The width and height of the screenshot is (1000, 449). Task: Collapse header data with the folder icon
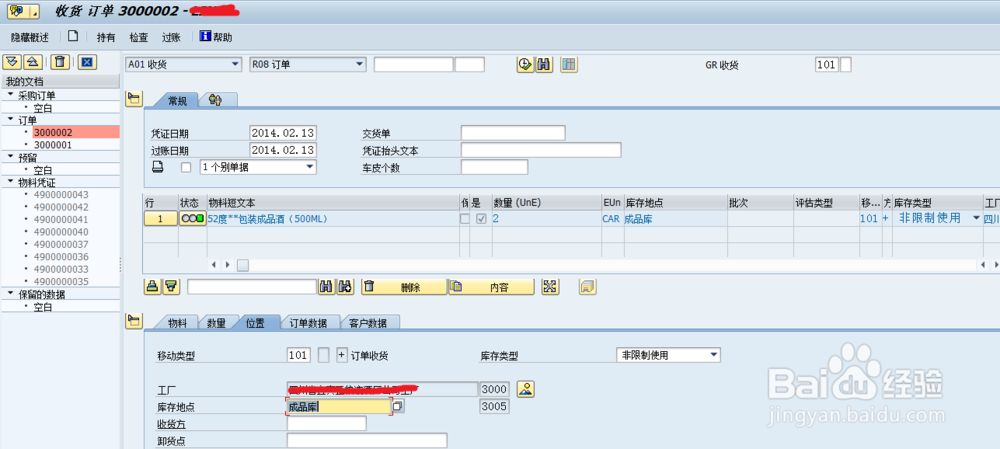pos(133,98)
